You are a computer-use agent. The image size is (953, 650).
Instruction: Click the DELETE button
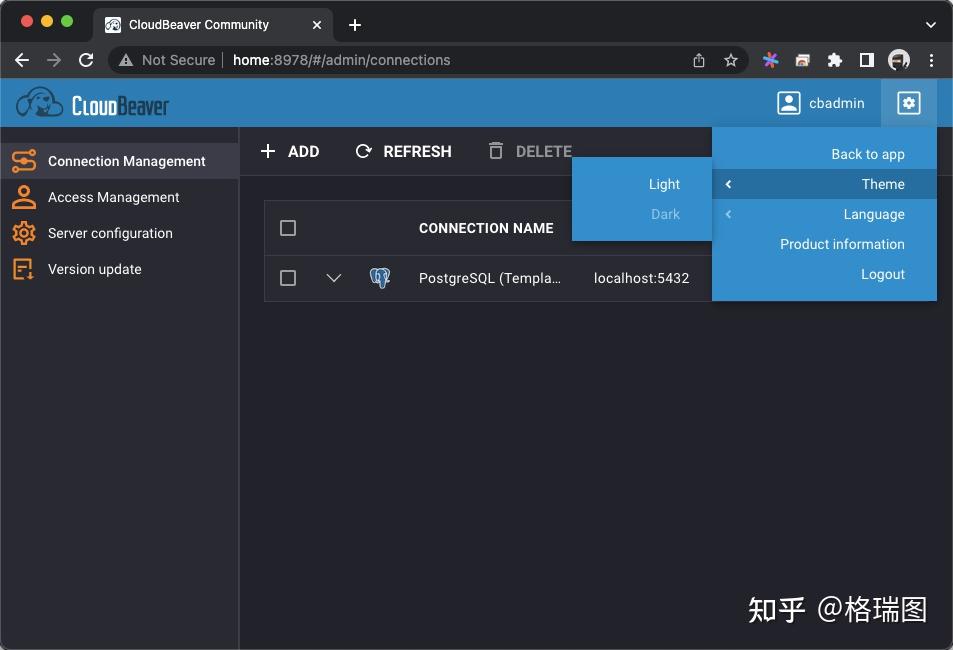coord(530,151)
